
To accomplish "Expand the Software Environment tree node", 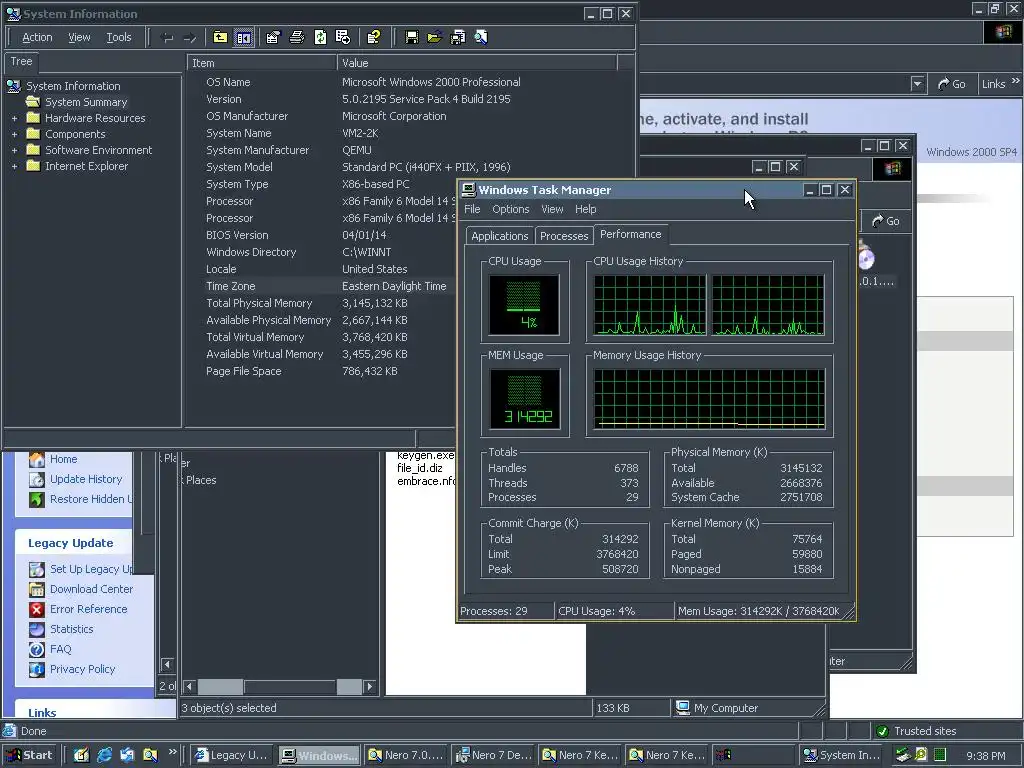I will (14, 150).
